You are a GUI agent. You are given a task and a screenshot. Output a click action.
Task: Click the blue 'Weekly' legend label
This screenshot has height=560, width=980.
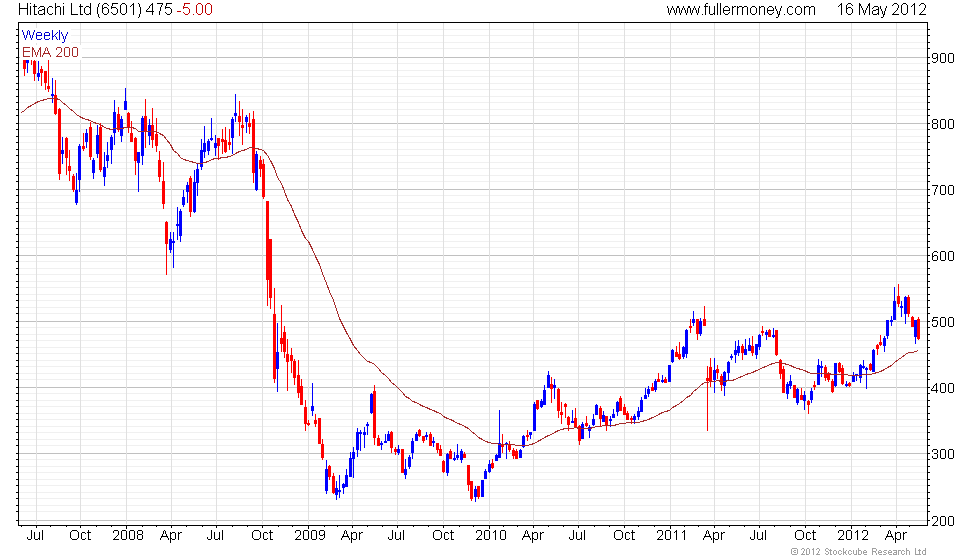tap(45, 36)
